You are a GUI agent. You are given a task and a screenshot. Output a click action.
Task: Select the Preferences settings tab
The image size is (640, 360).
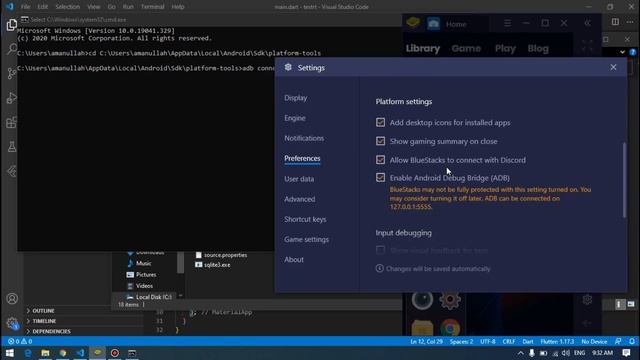(302, 158)
